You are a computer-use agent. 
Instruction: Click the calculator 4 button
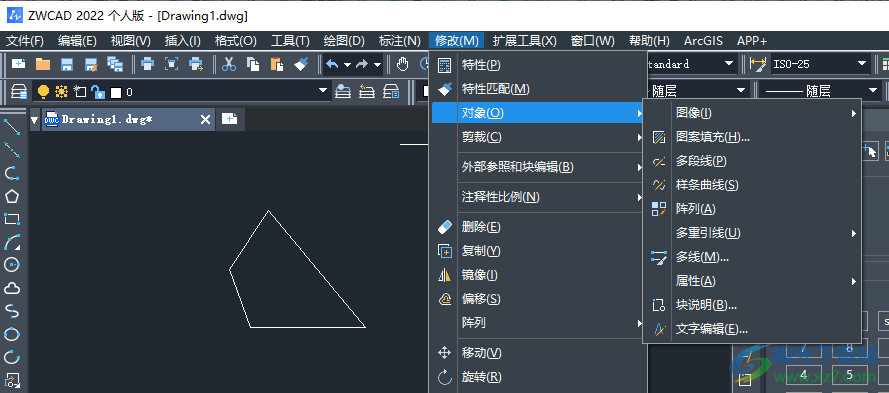pos(804,375)
